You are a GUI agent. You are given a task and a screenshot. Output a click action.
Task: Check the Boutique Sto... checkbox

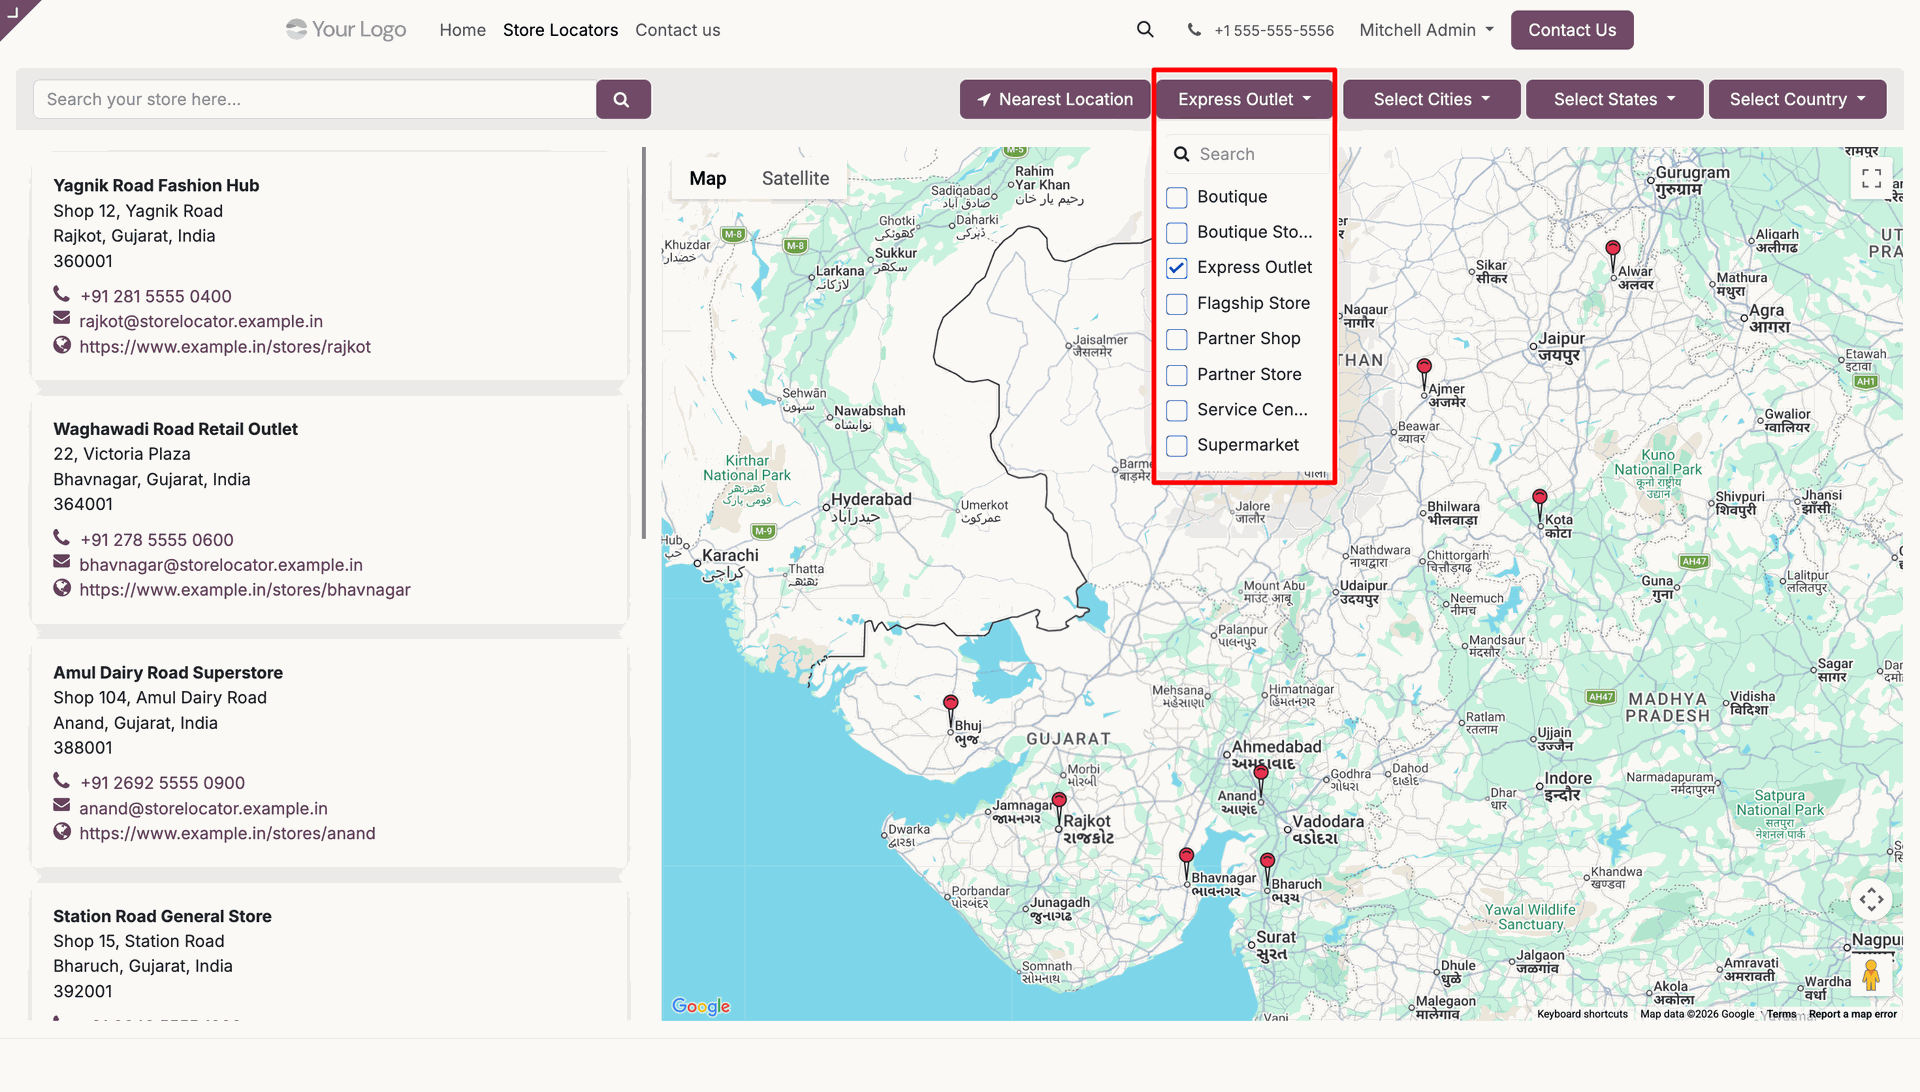click(1177, 233)
